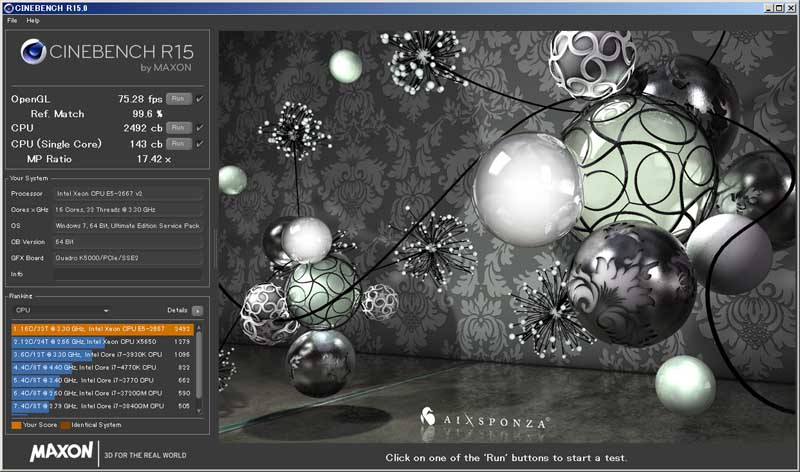800x472 pixels.
Task: Click the ranking list scrollbar thumb
Action: (199, 365)
